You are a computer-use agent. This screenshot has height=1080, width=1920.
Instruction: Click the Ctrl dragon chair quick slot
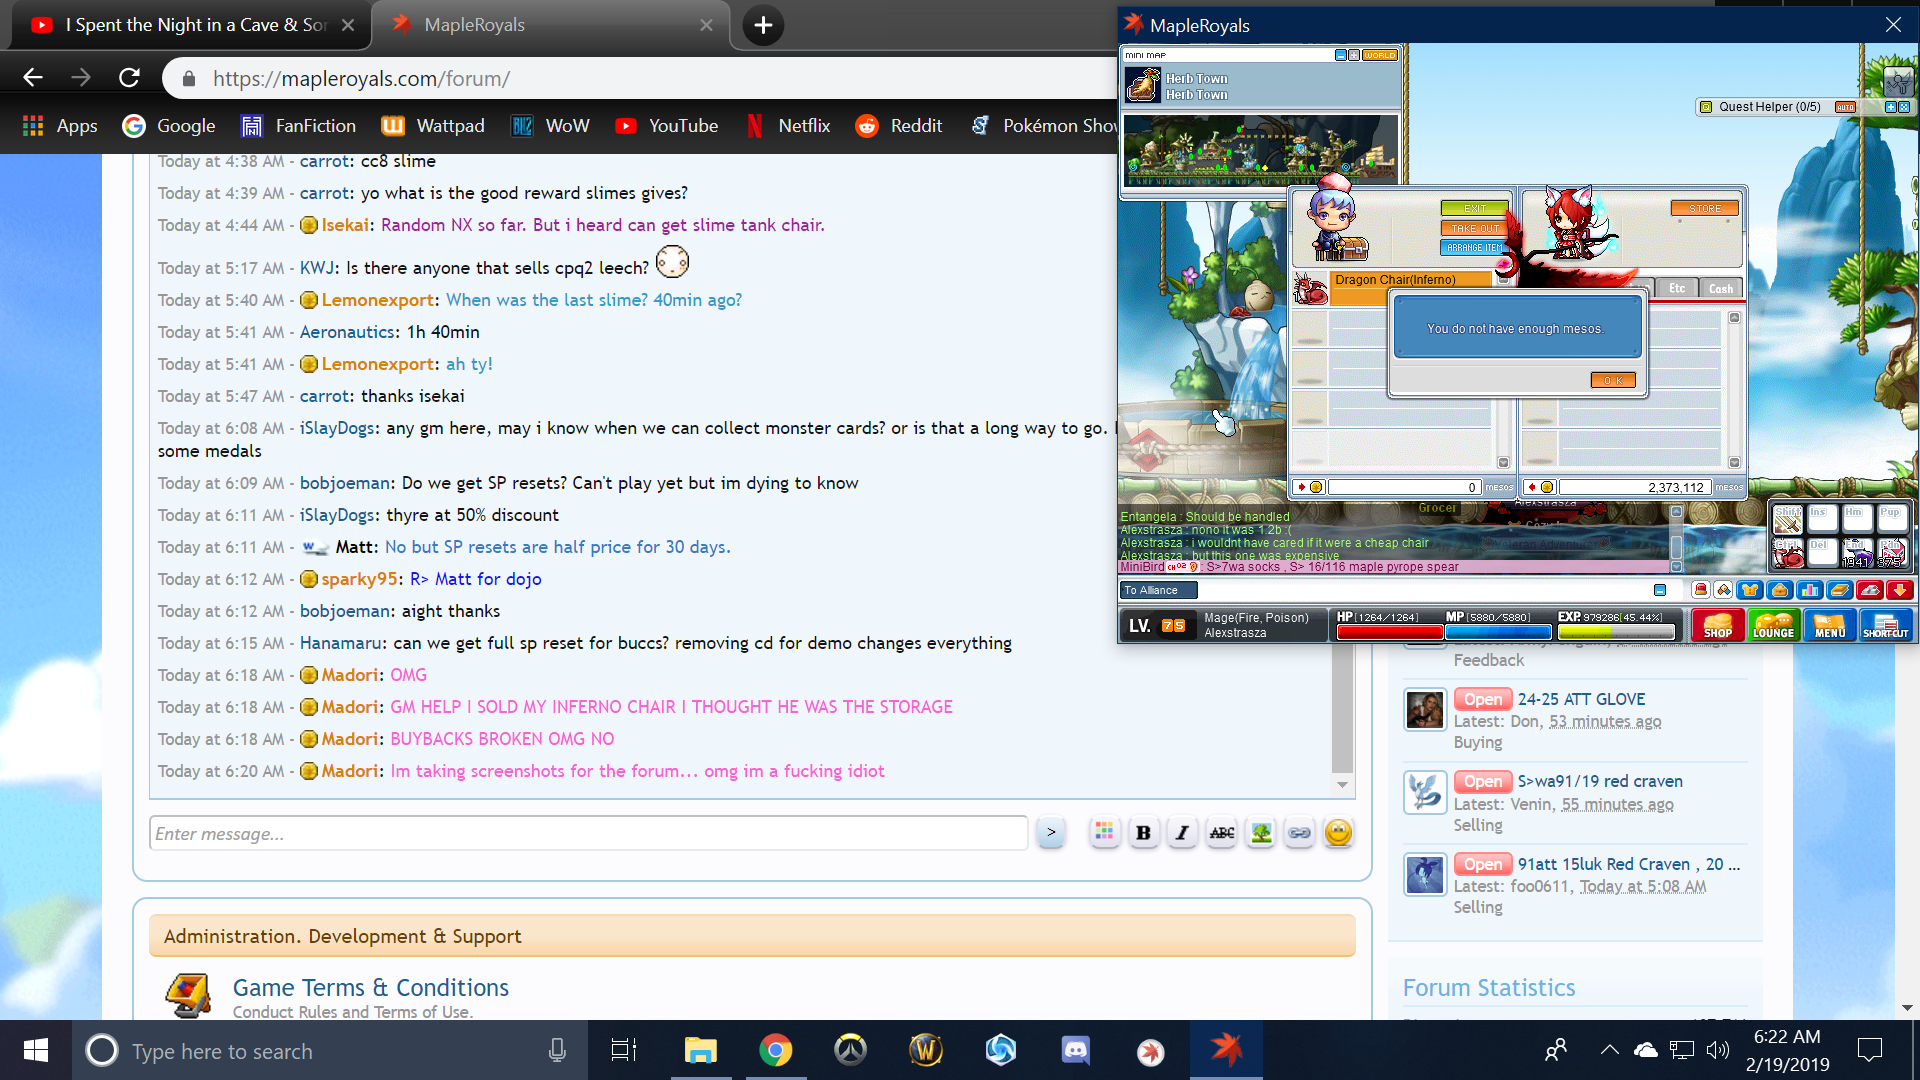(x=1787, y=552)
